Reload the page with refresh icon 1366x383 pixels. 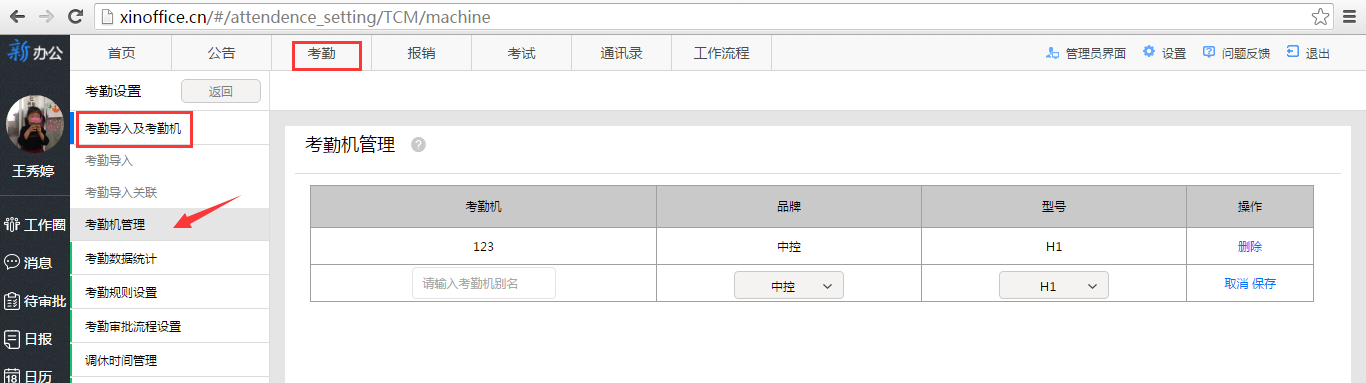(x=75, y=17)
